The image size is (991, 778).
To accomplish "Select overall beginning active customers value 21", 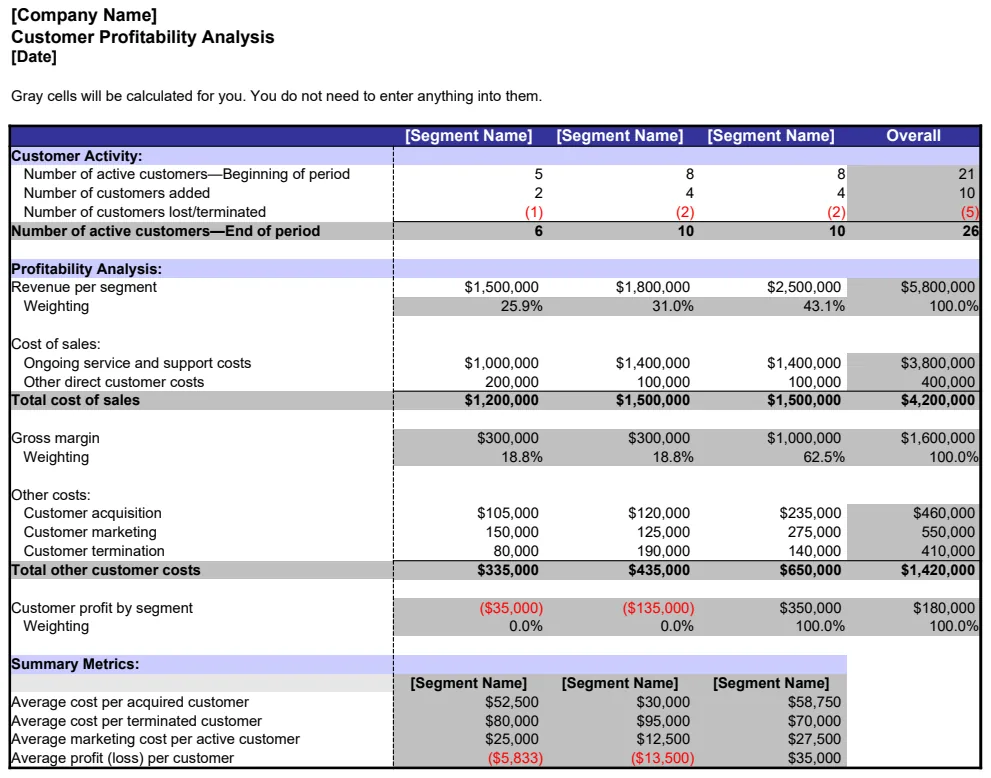I will coord(966,174).
